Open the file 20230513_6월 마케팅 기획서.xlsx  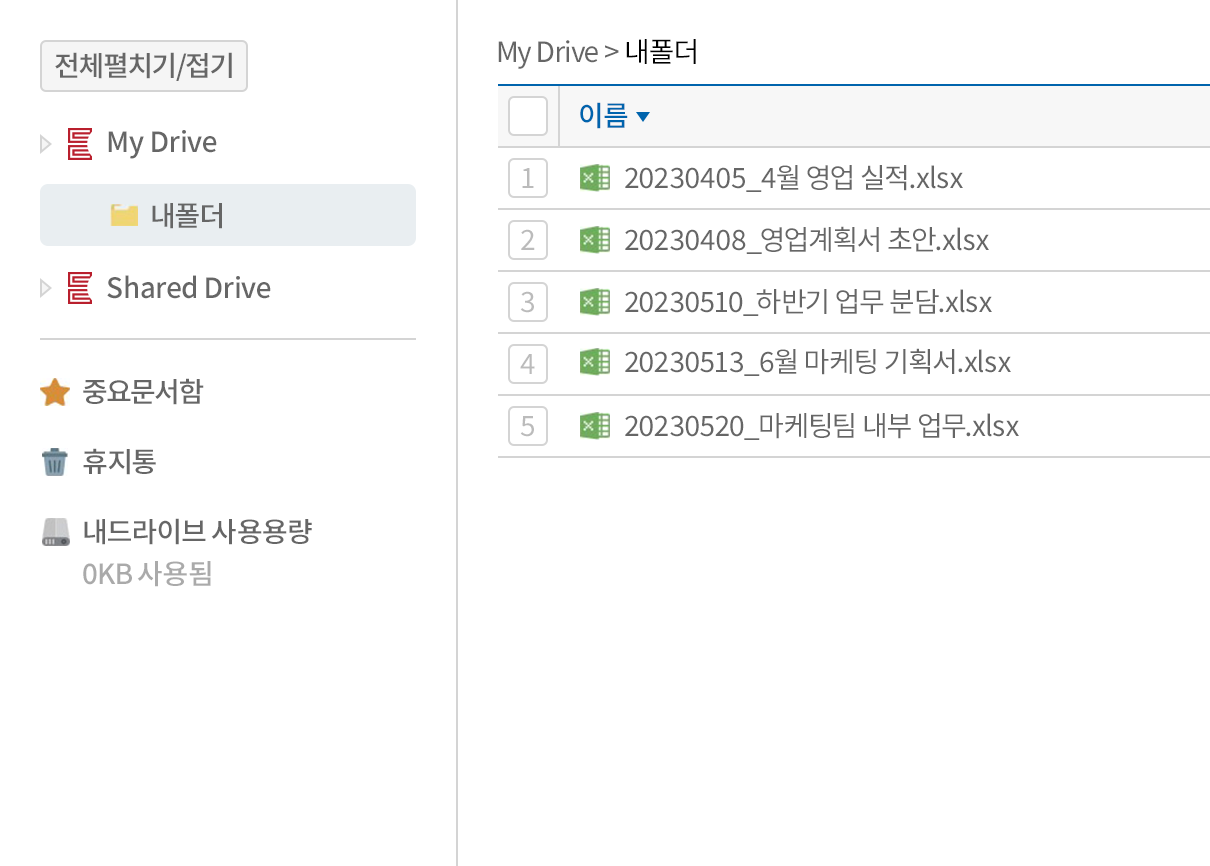click(x=817, y=363)
